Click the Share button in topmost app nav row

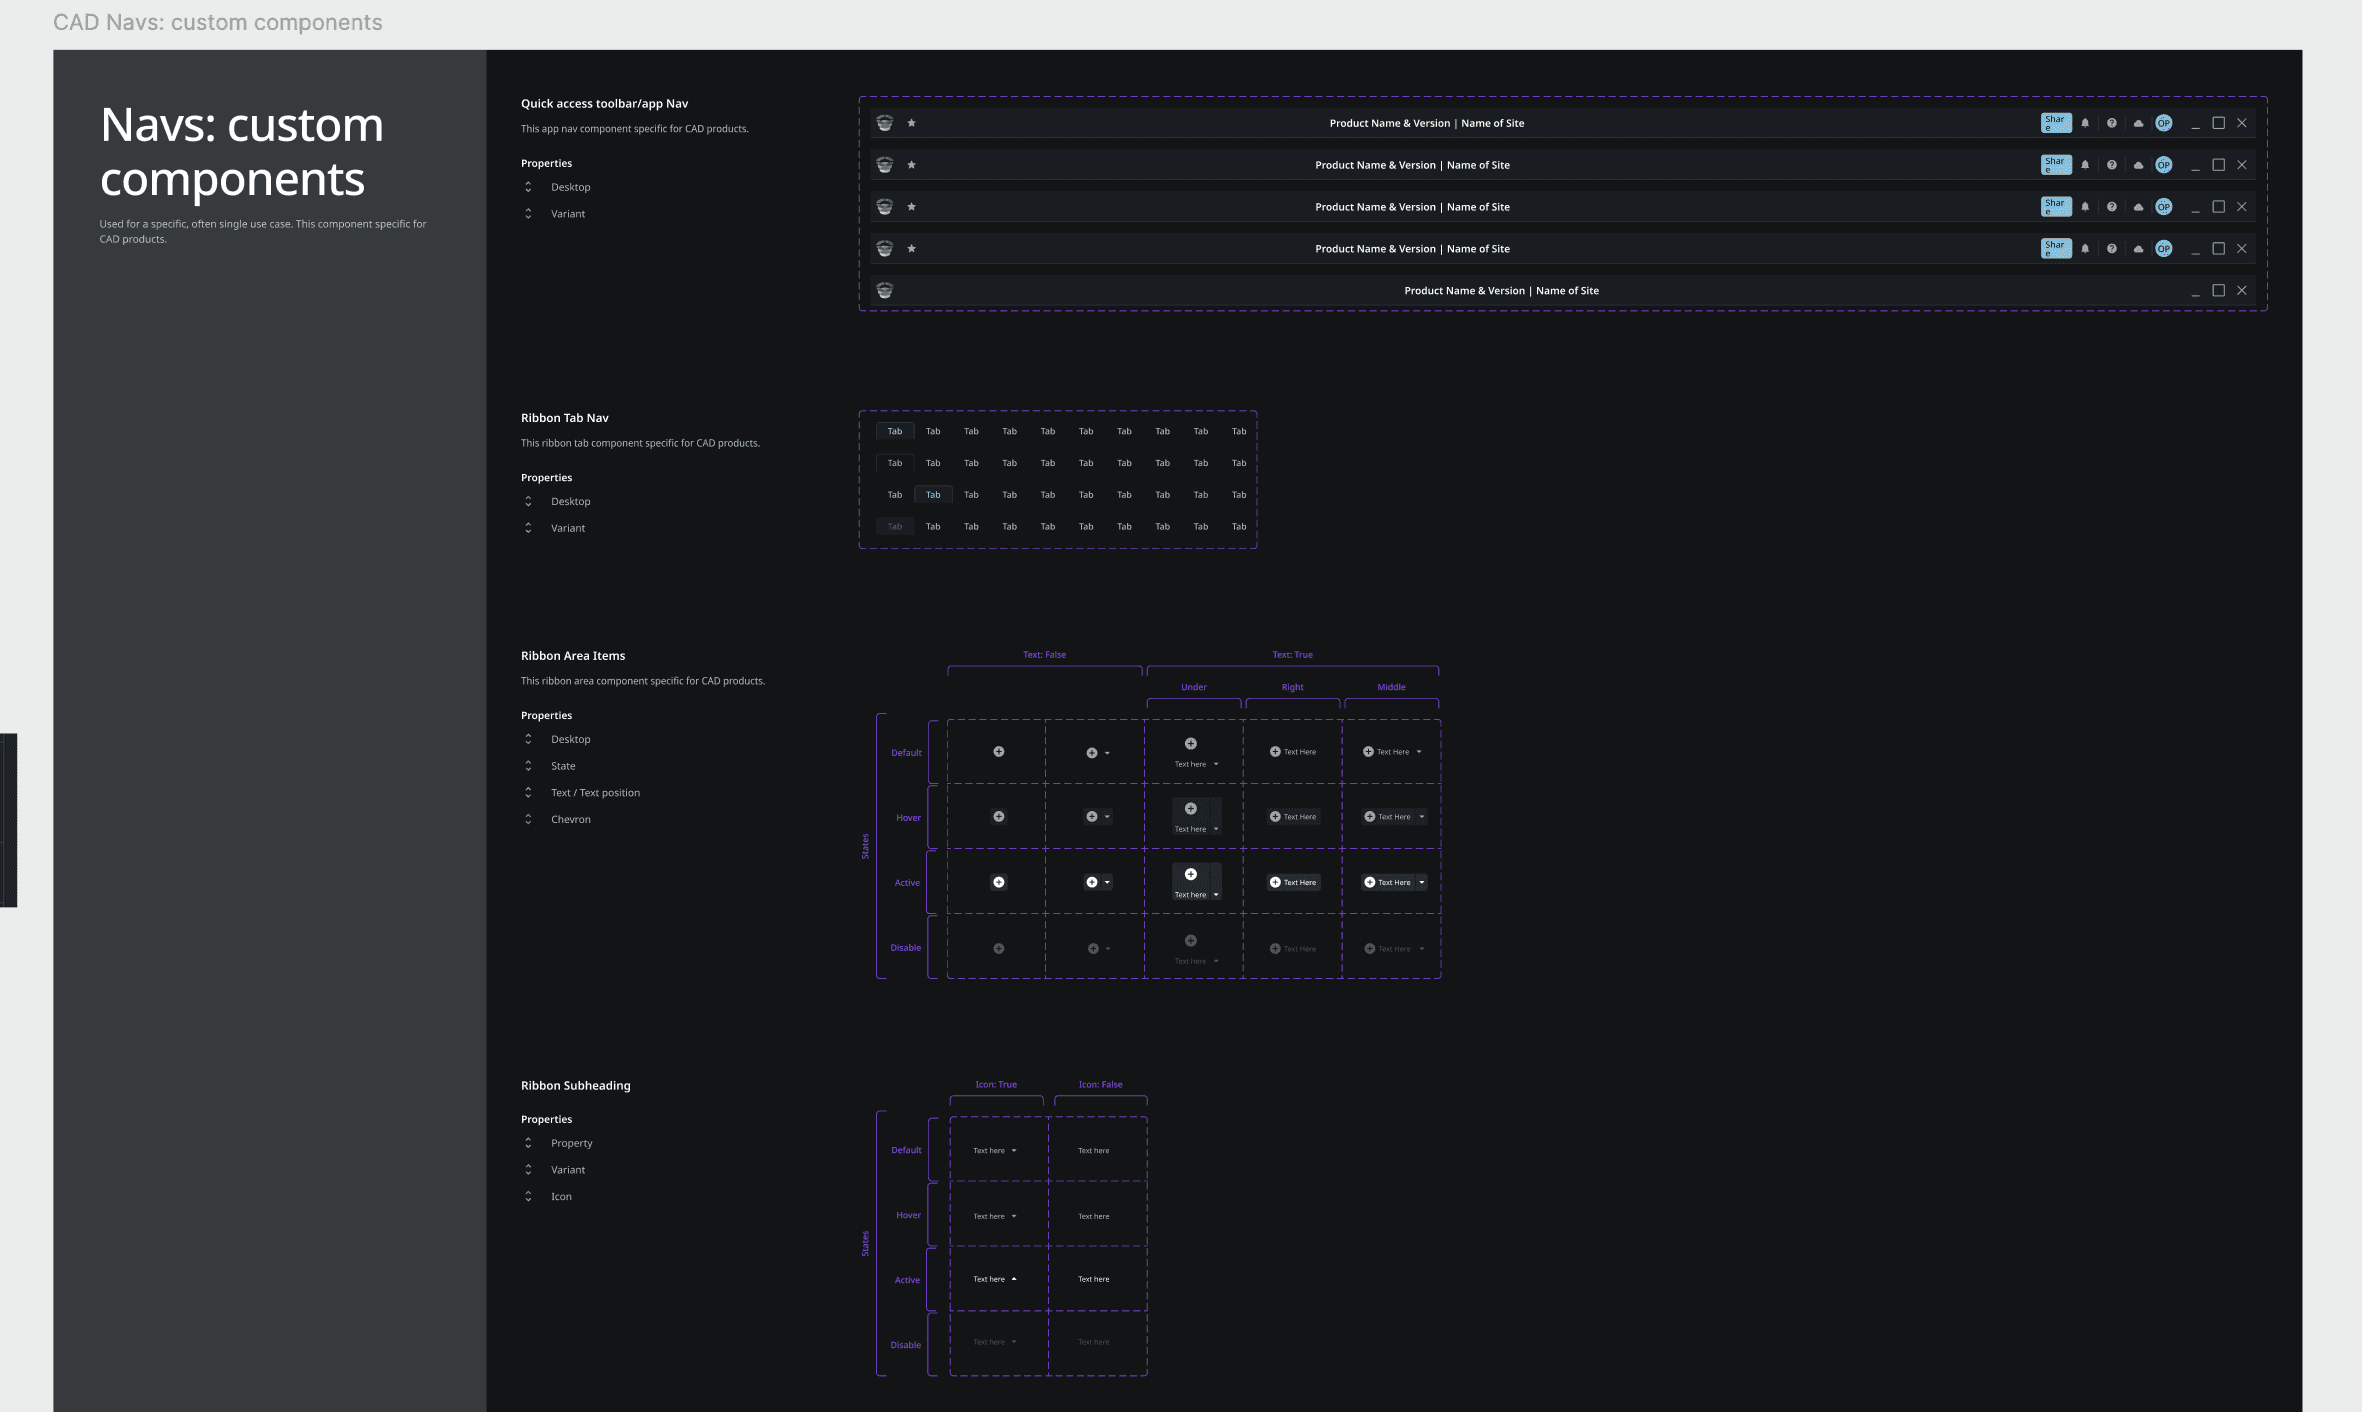(x=2055, y=123)
